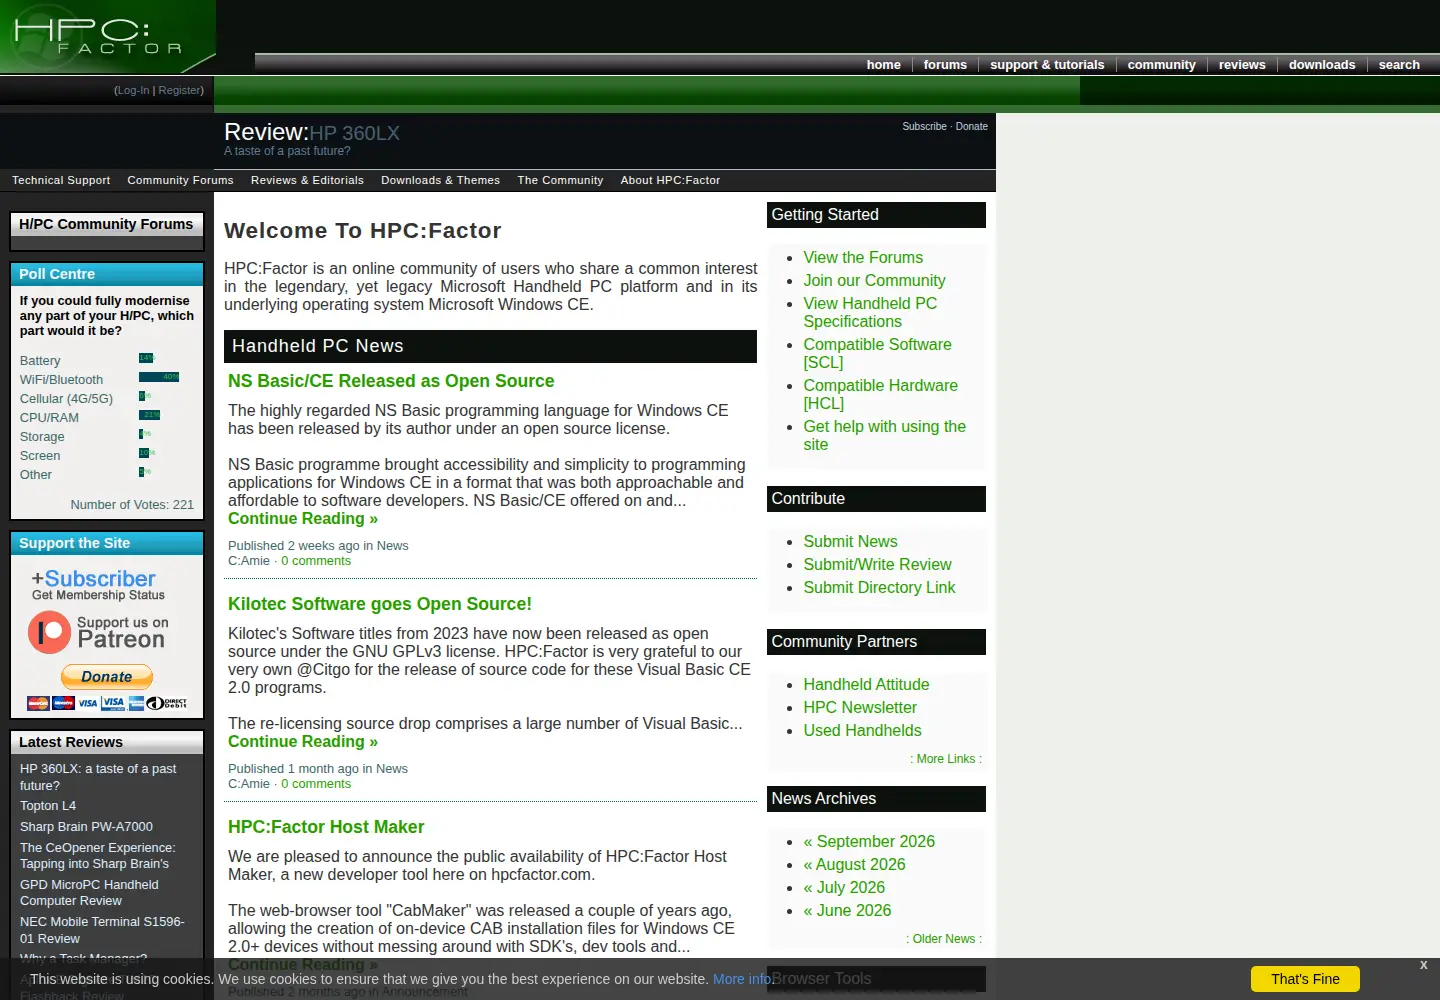Click the More info cookie link

(742, 979)
